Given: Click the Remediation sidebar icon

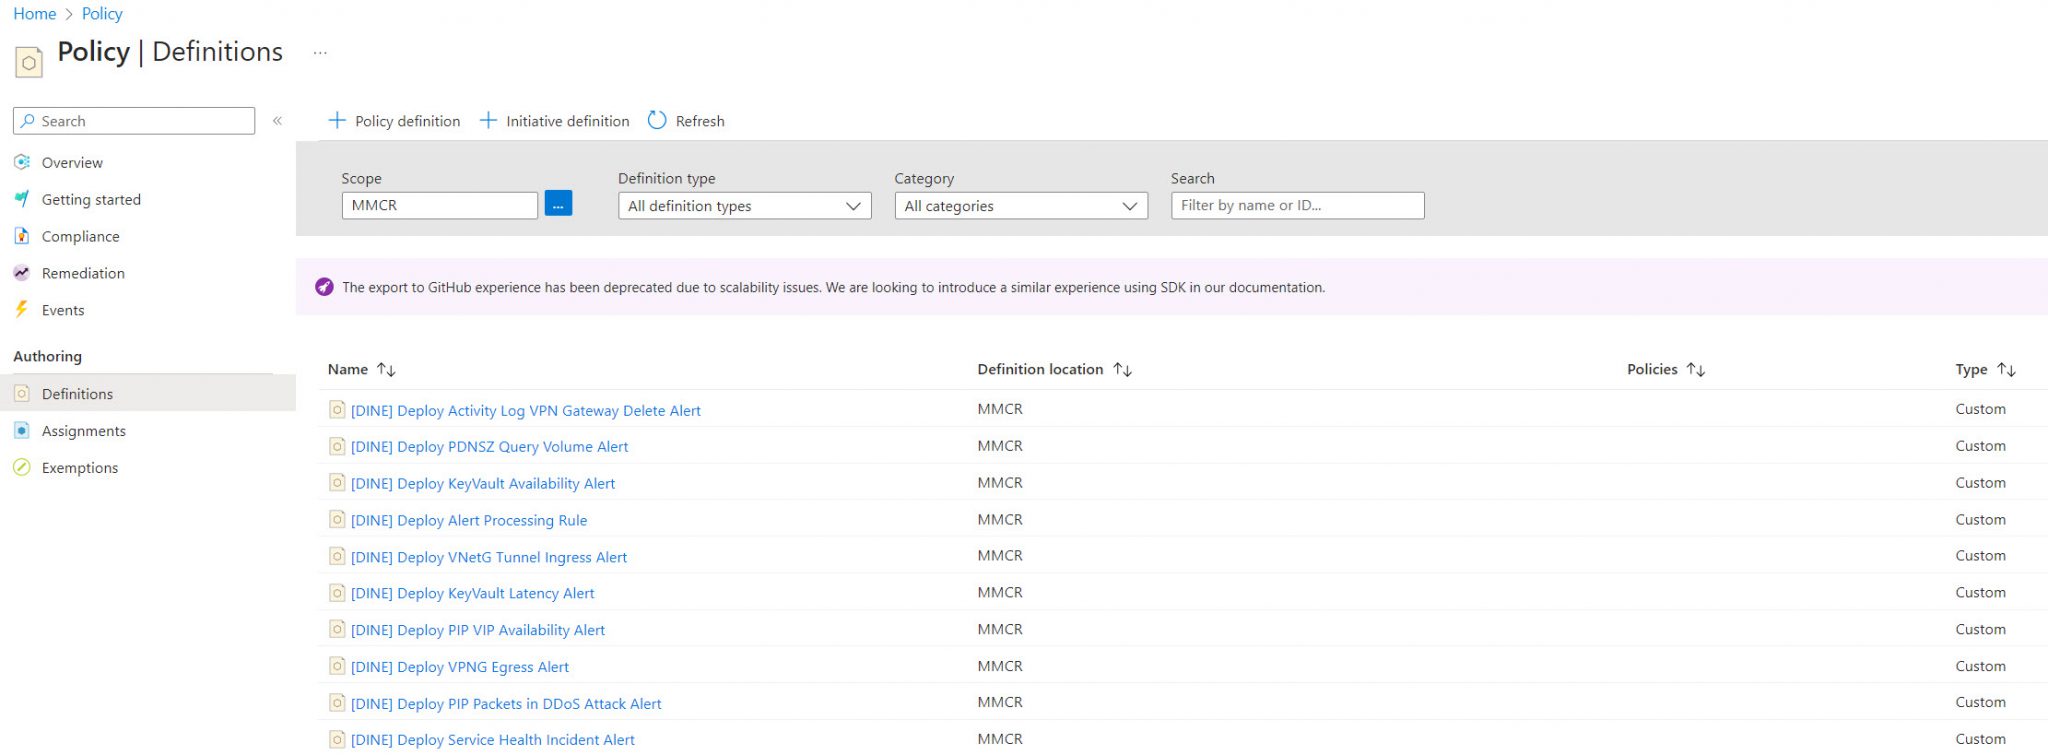Looking at the screenshot, I should [22, 273].
